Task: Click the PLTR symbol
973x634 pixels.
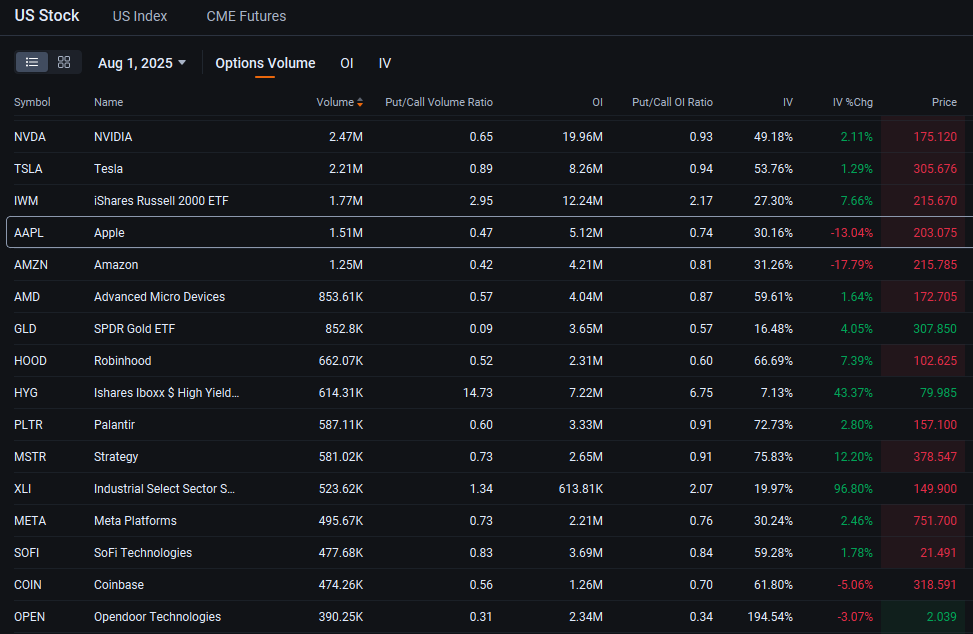Action: (28, 425)
